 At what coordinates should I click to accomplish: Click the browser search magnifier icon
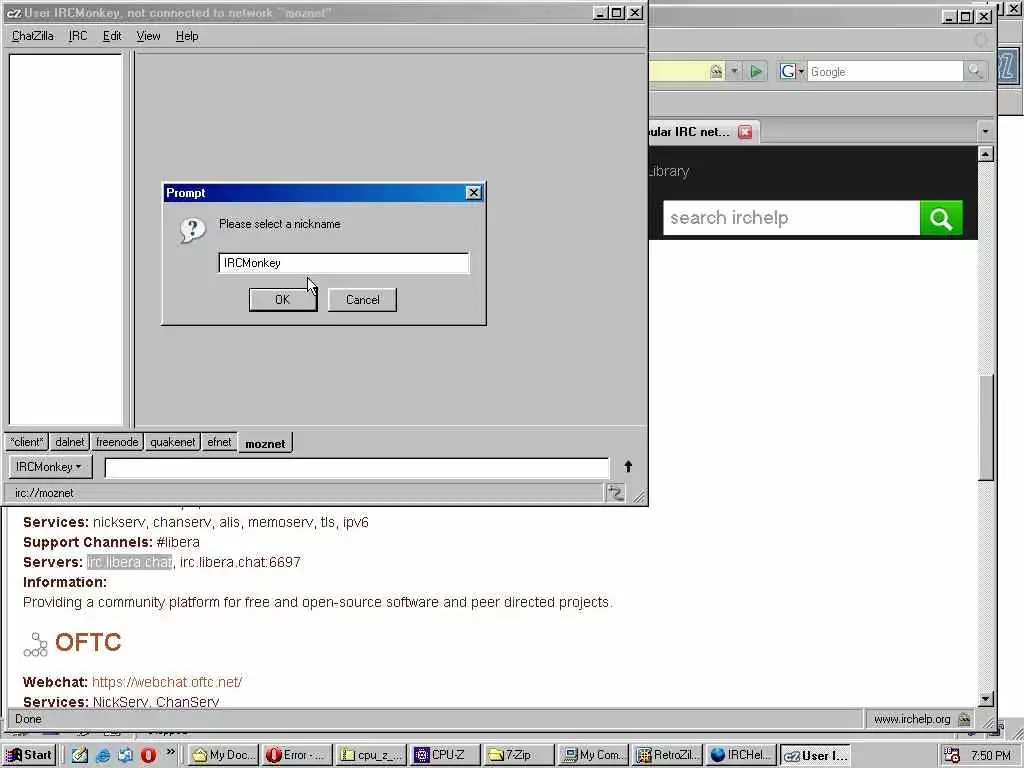click(x=975, y=71)
